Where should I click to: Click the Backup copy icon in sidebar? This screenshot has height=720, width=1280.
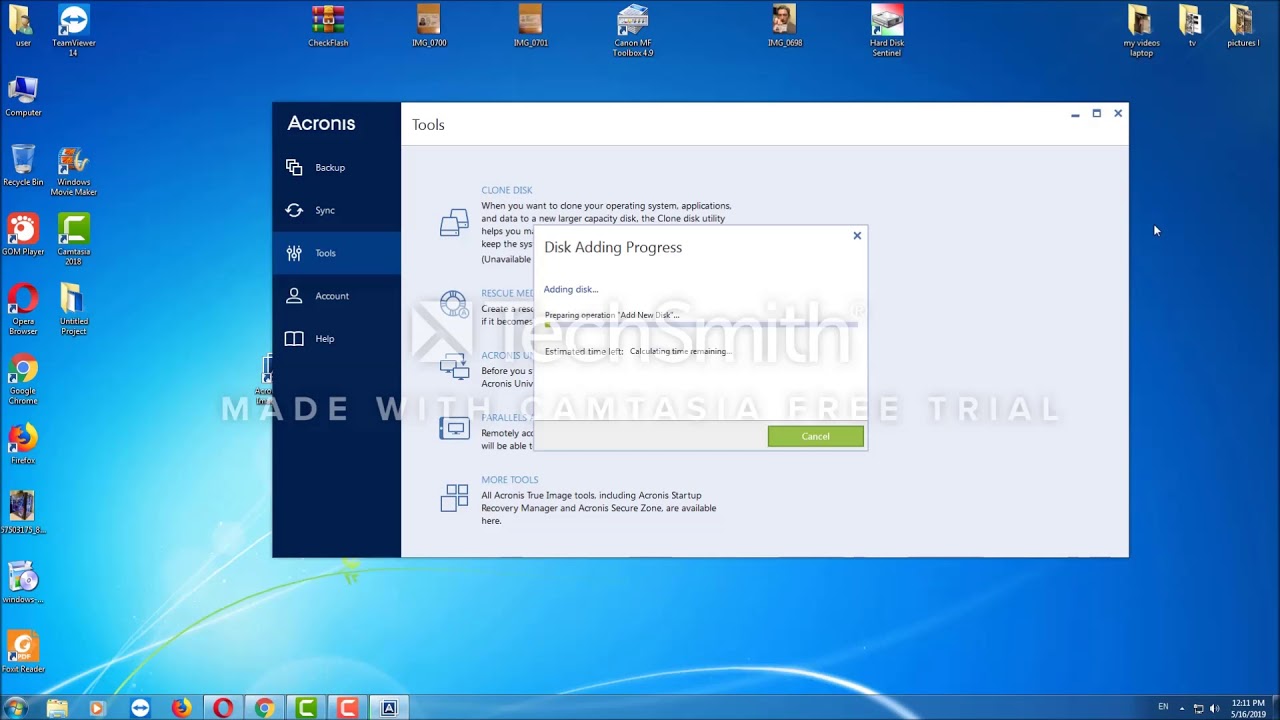pos(294,168)
